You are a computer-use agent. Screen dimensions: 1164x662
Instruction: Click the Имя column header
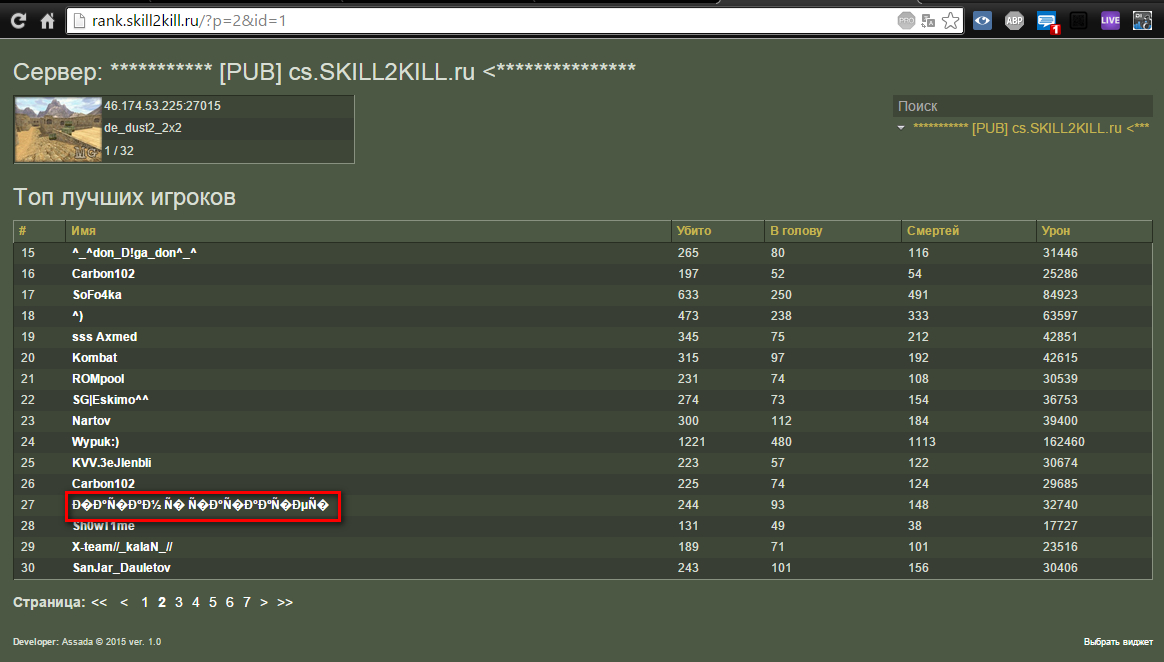(368, 231)
